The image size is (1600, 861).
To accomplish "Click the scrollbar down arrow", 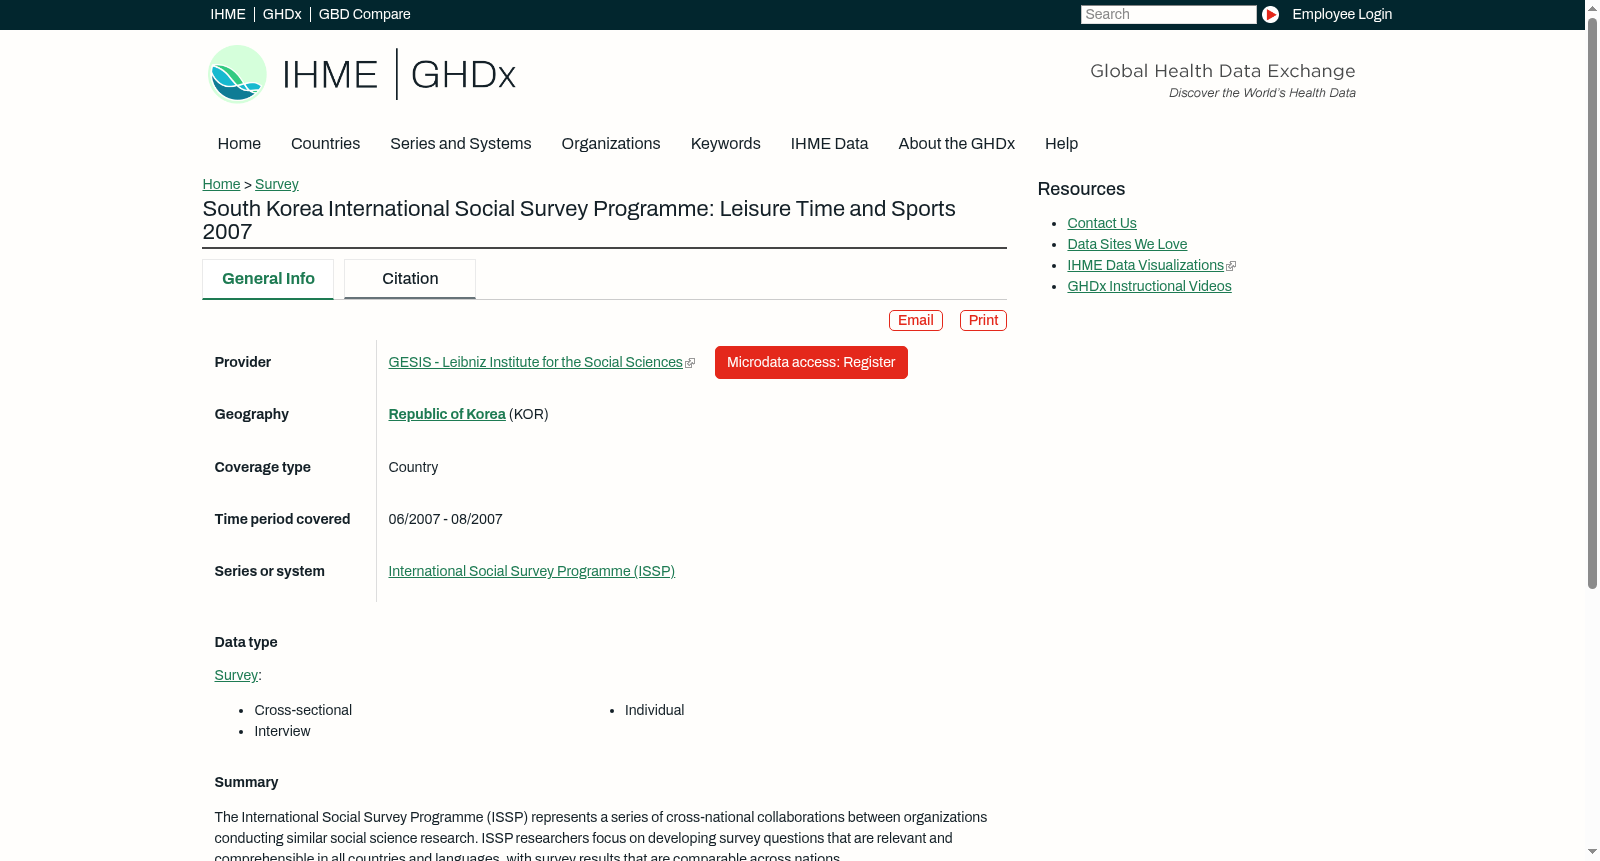I will [x=1592, y=852].
